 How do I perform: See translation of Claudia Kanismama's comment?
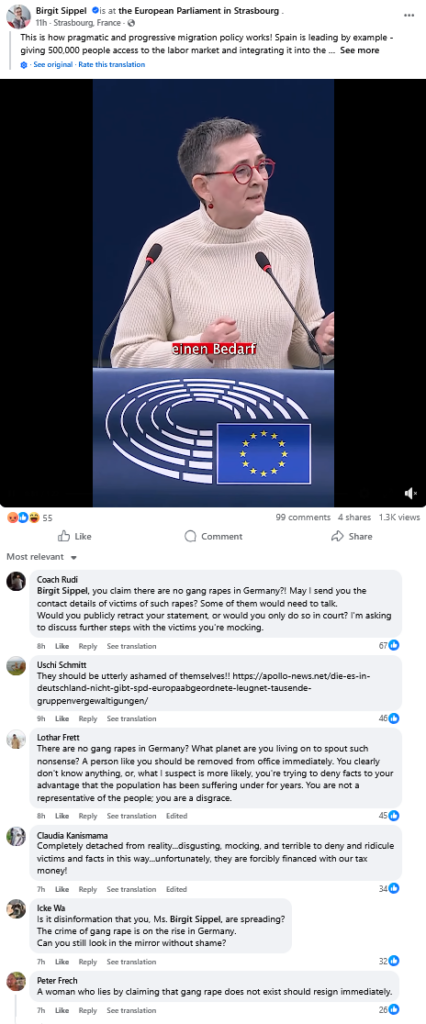point(131,889)
